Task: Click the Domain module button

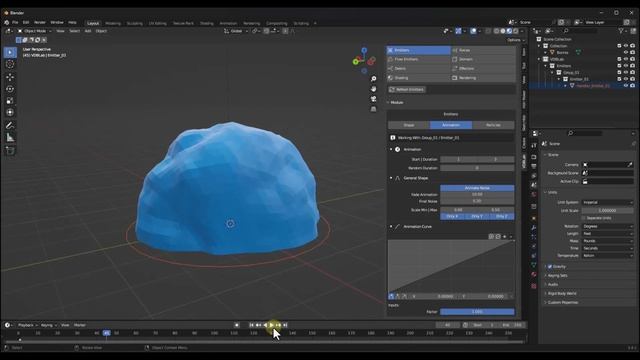Action: click(483, 60)
